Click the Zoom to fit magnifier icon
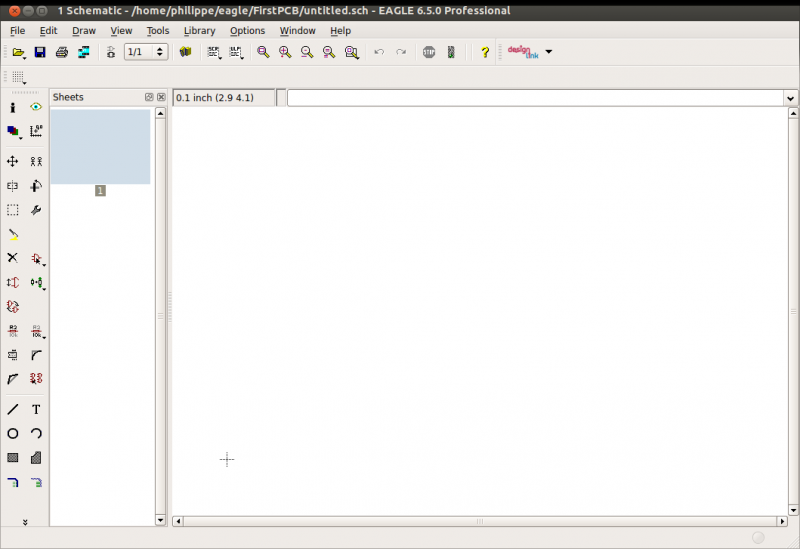Screen dimensions: 800x549 (263, 52)
